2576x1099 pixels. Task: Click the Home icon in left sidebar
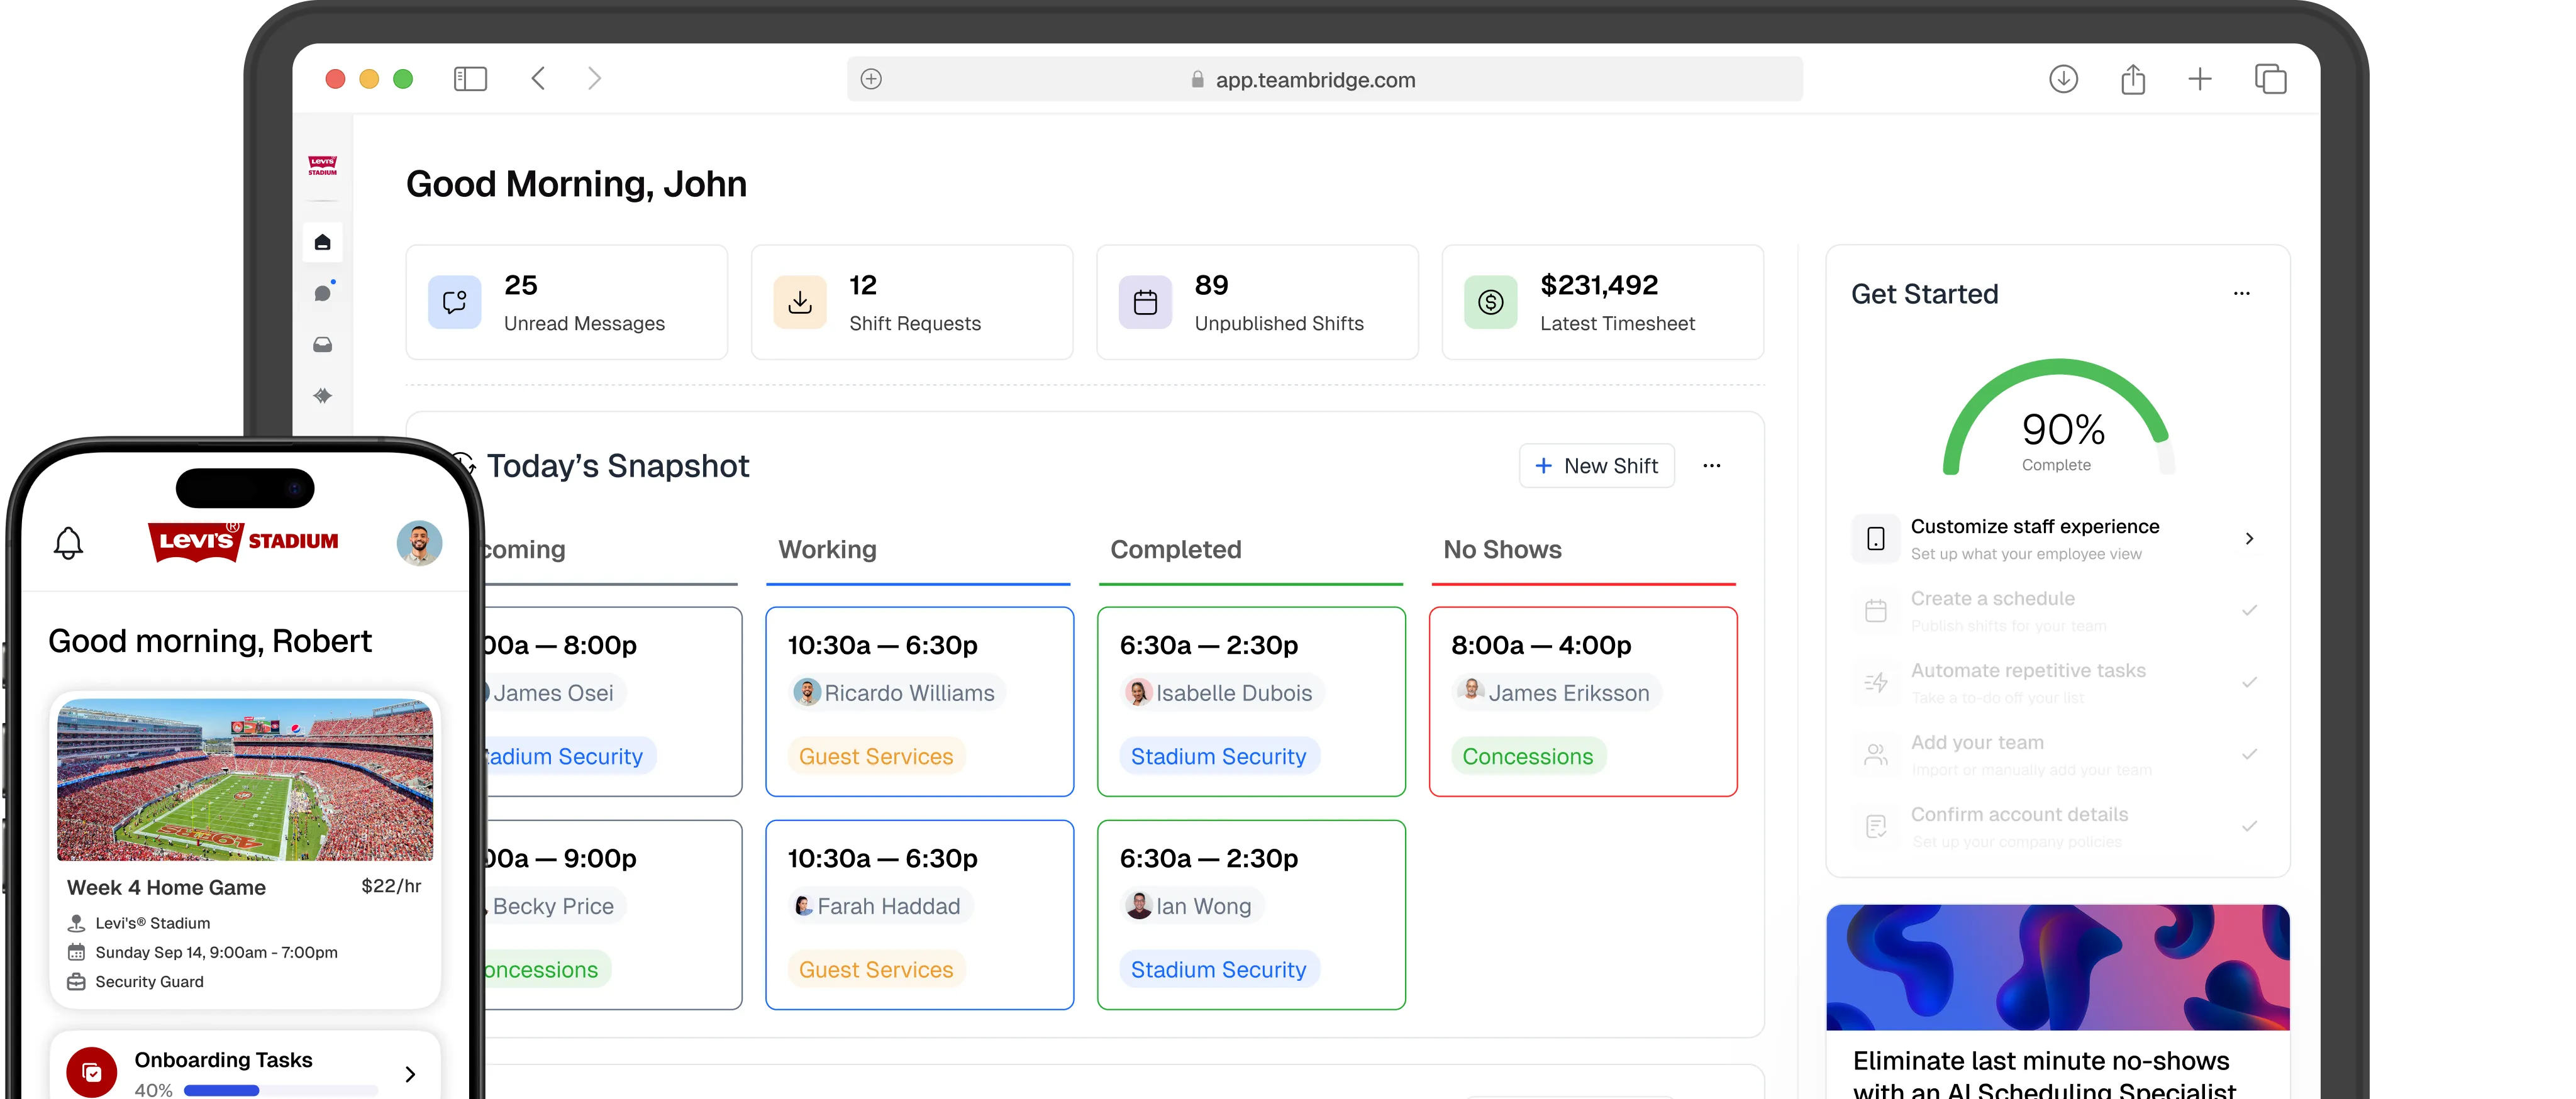pyautogui.click(x=322, y=243)
